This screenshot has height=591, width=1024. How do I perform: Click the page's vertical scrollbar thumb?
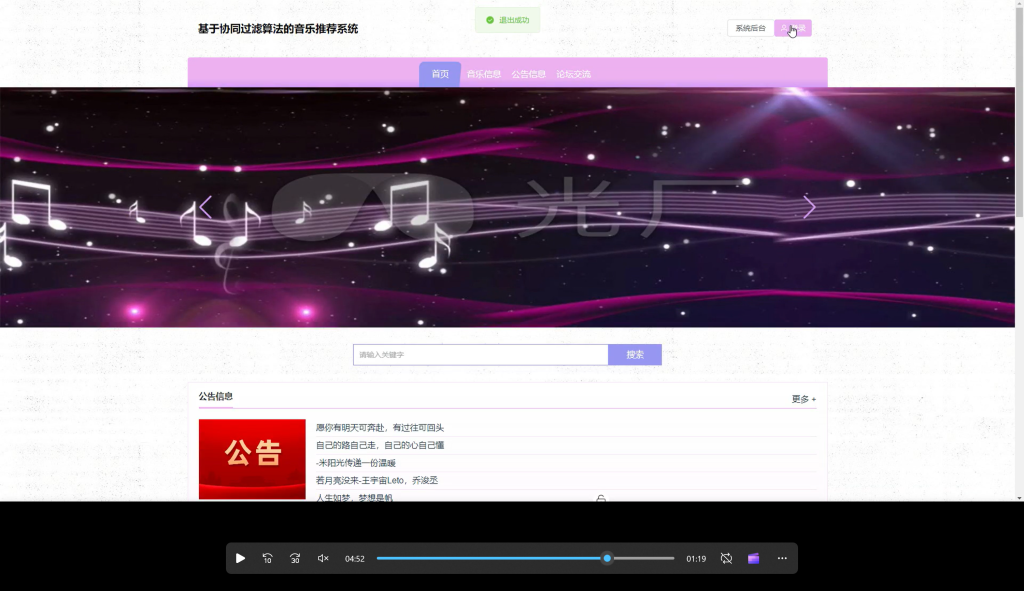[1019, 111]
